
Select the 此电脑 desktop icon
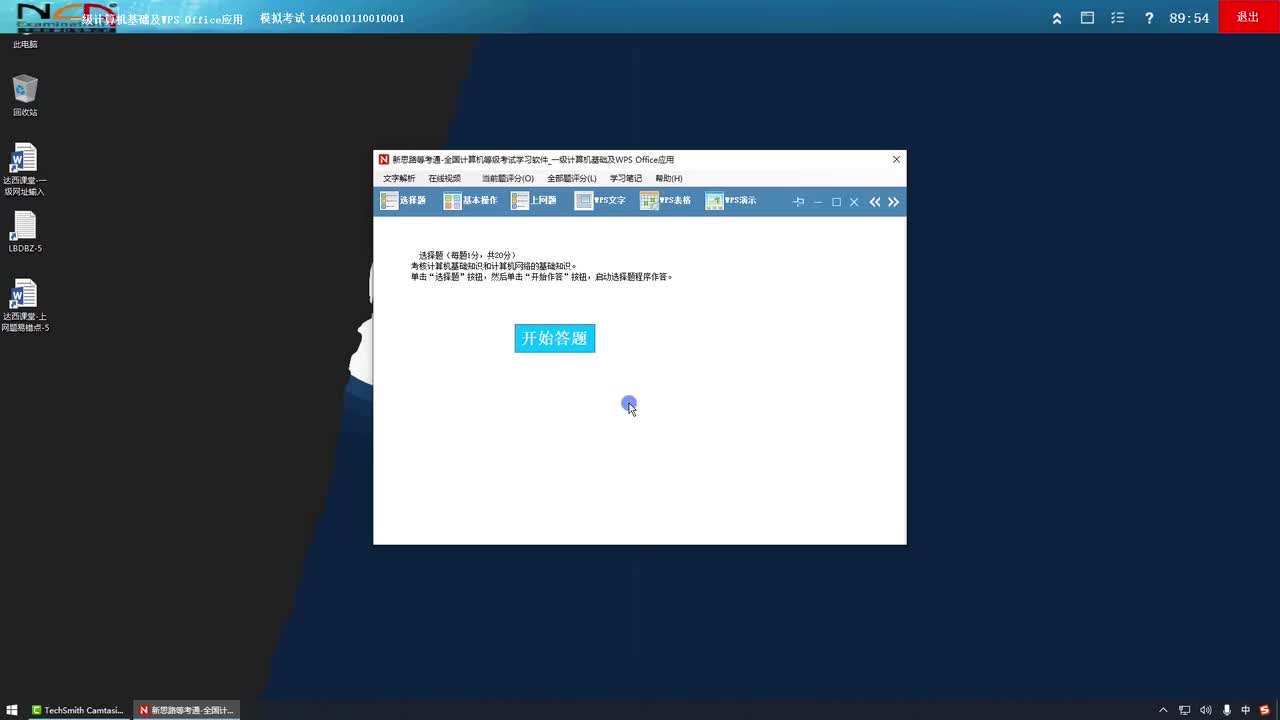pyautogui.click(x=25, y=40)
